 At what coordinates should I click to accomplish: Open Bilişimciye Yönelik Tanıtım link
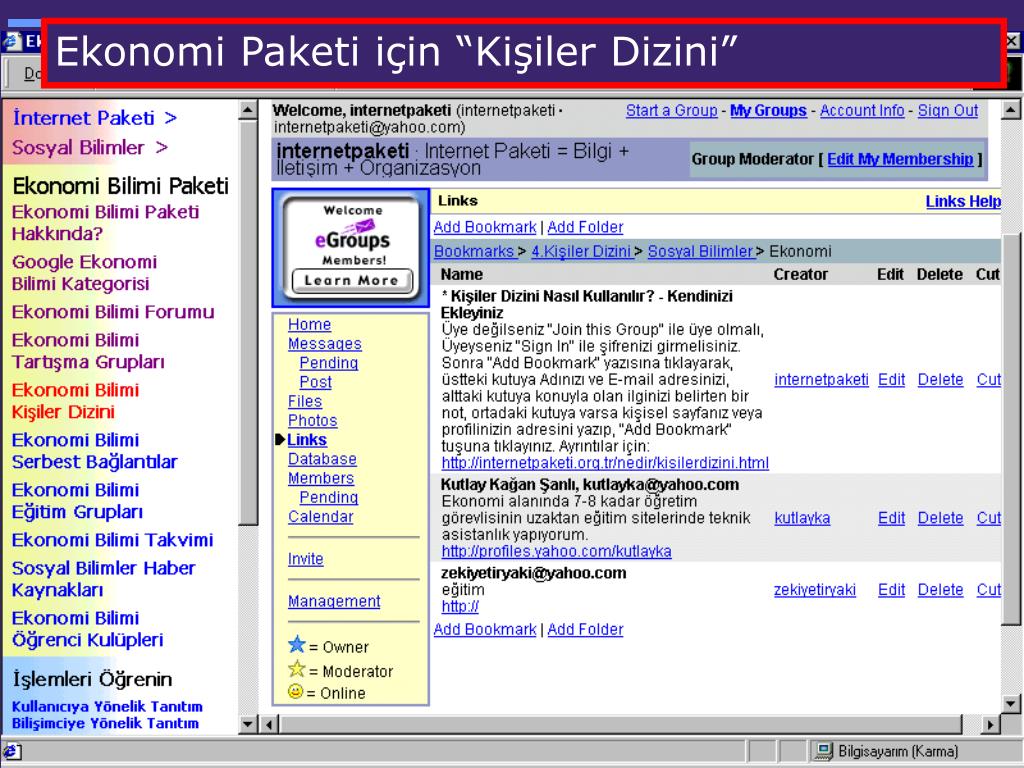(105, 724)
